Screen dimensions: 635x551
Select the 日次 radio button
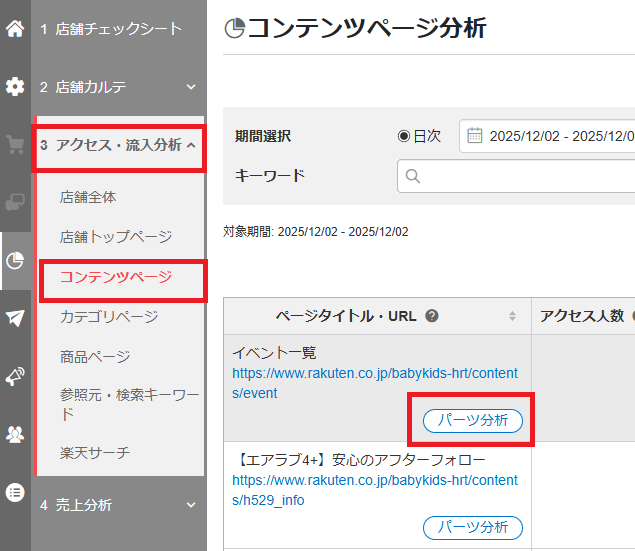pos(404,136)
